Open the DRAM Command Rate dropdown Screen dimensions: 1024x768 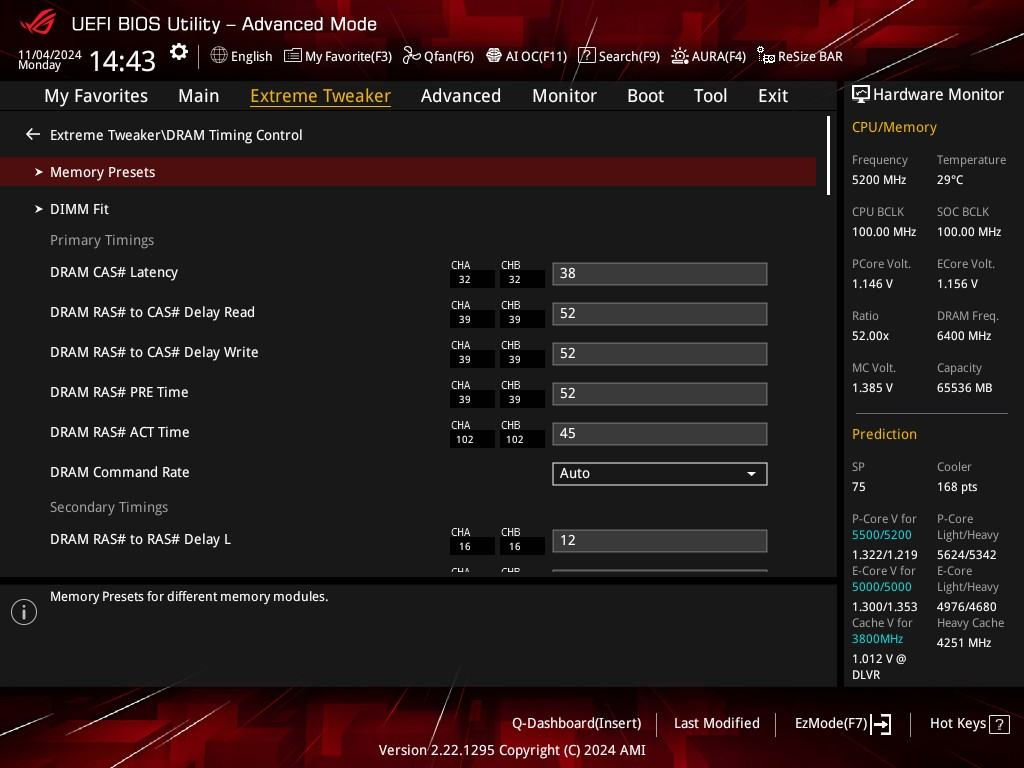tap(660, 473)
